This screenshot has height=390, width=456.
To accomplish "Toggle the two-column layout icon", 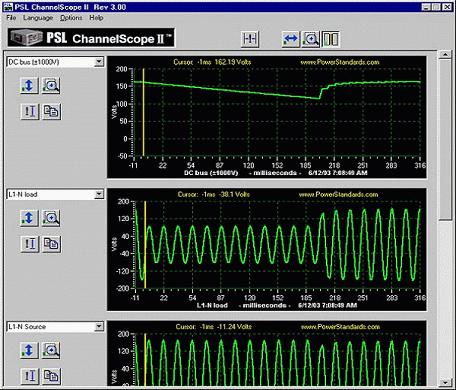I will (330, 39).
